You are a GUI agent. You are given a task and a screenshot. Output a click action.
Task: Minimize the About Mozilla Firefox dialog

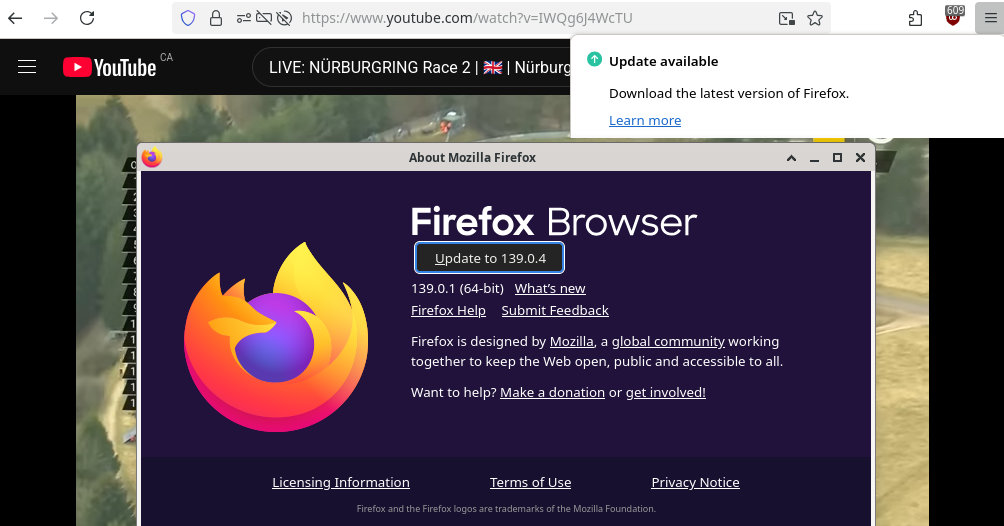coord(814,158)
